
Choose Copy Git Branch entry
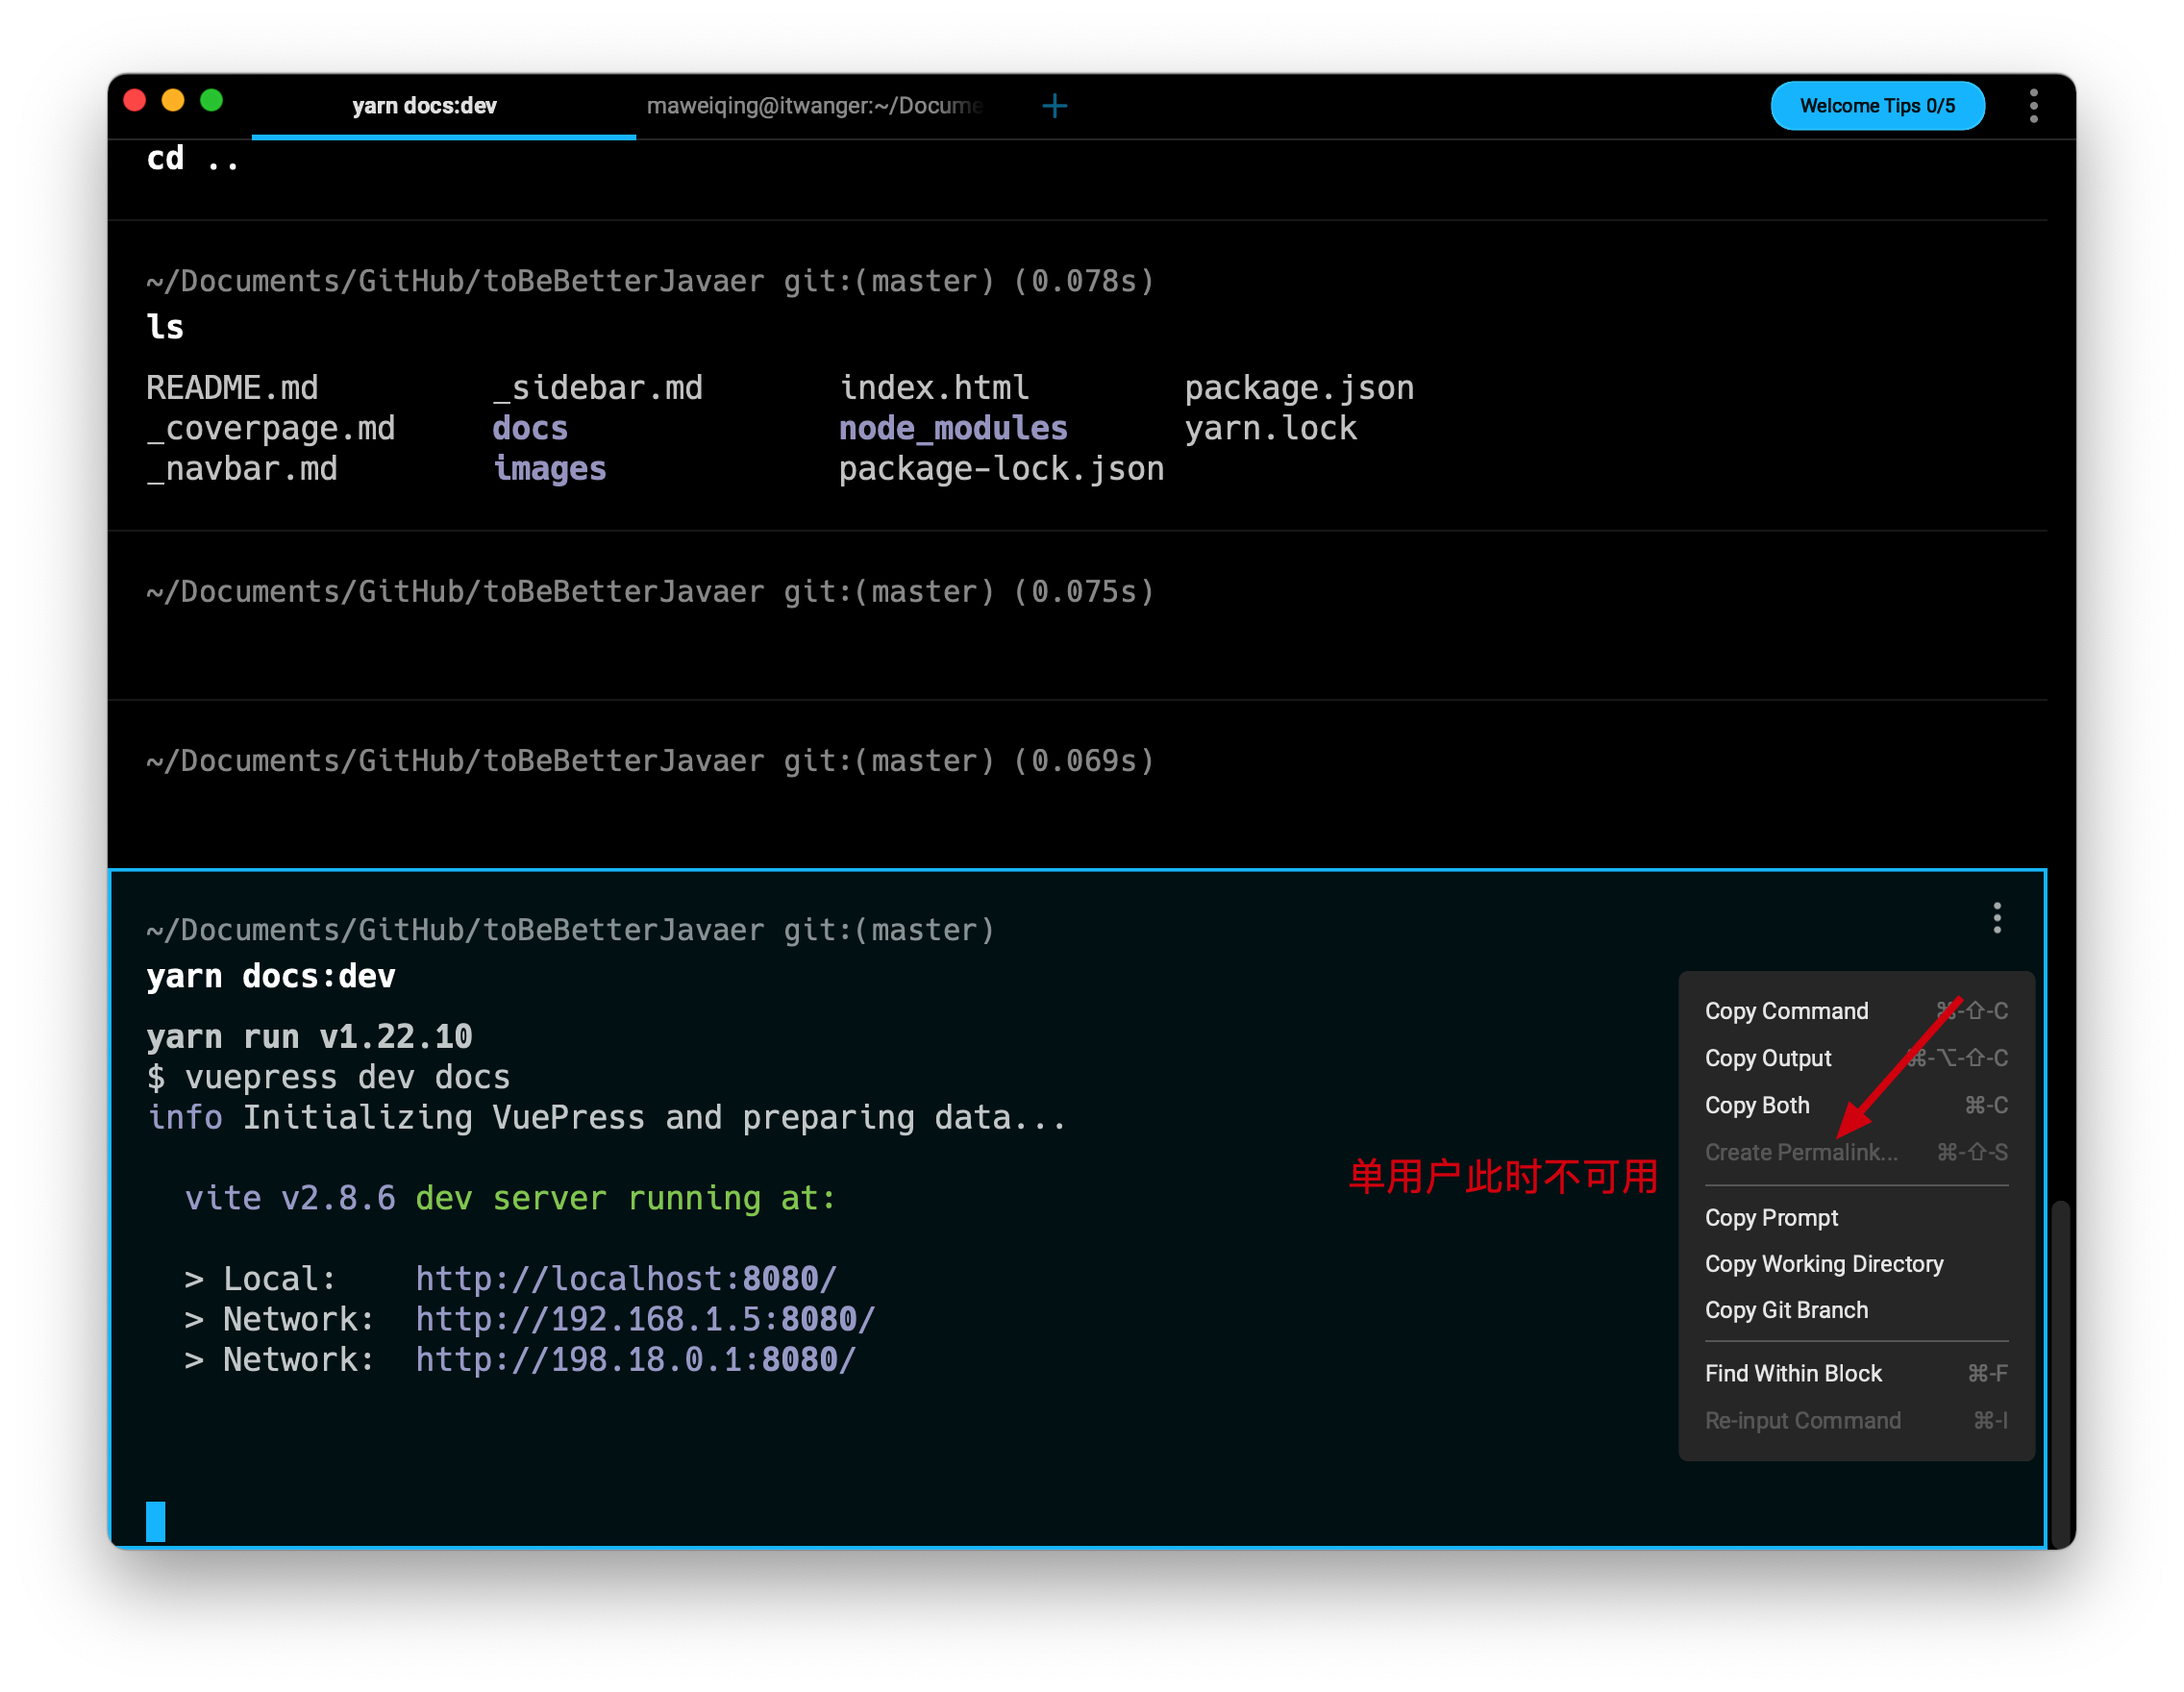click(x=1786, y=1310)
